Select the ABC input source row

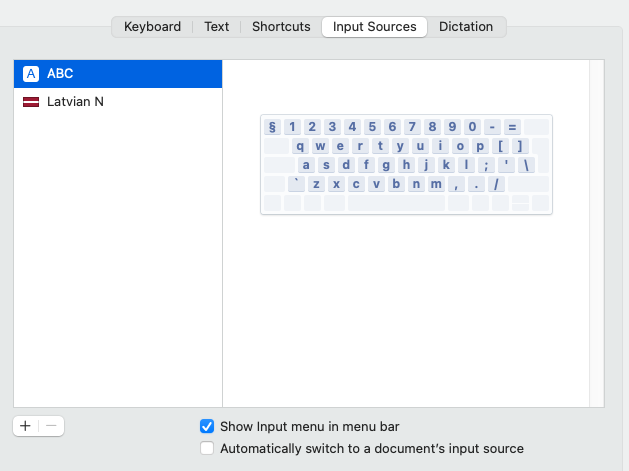(x=118, y=74)
